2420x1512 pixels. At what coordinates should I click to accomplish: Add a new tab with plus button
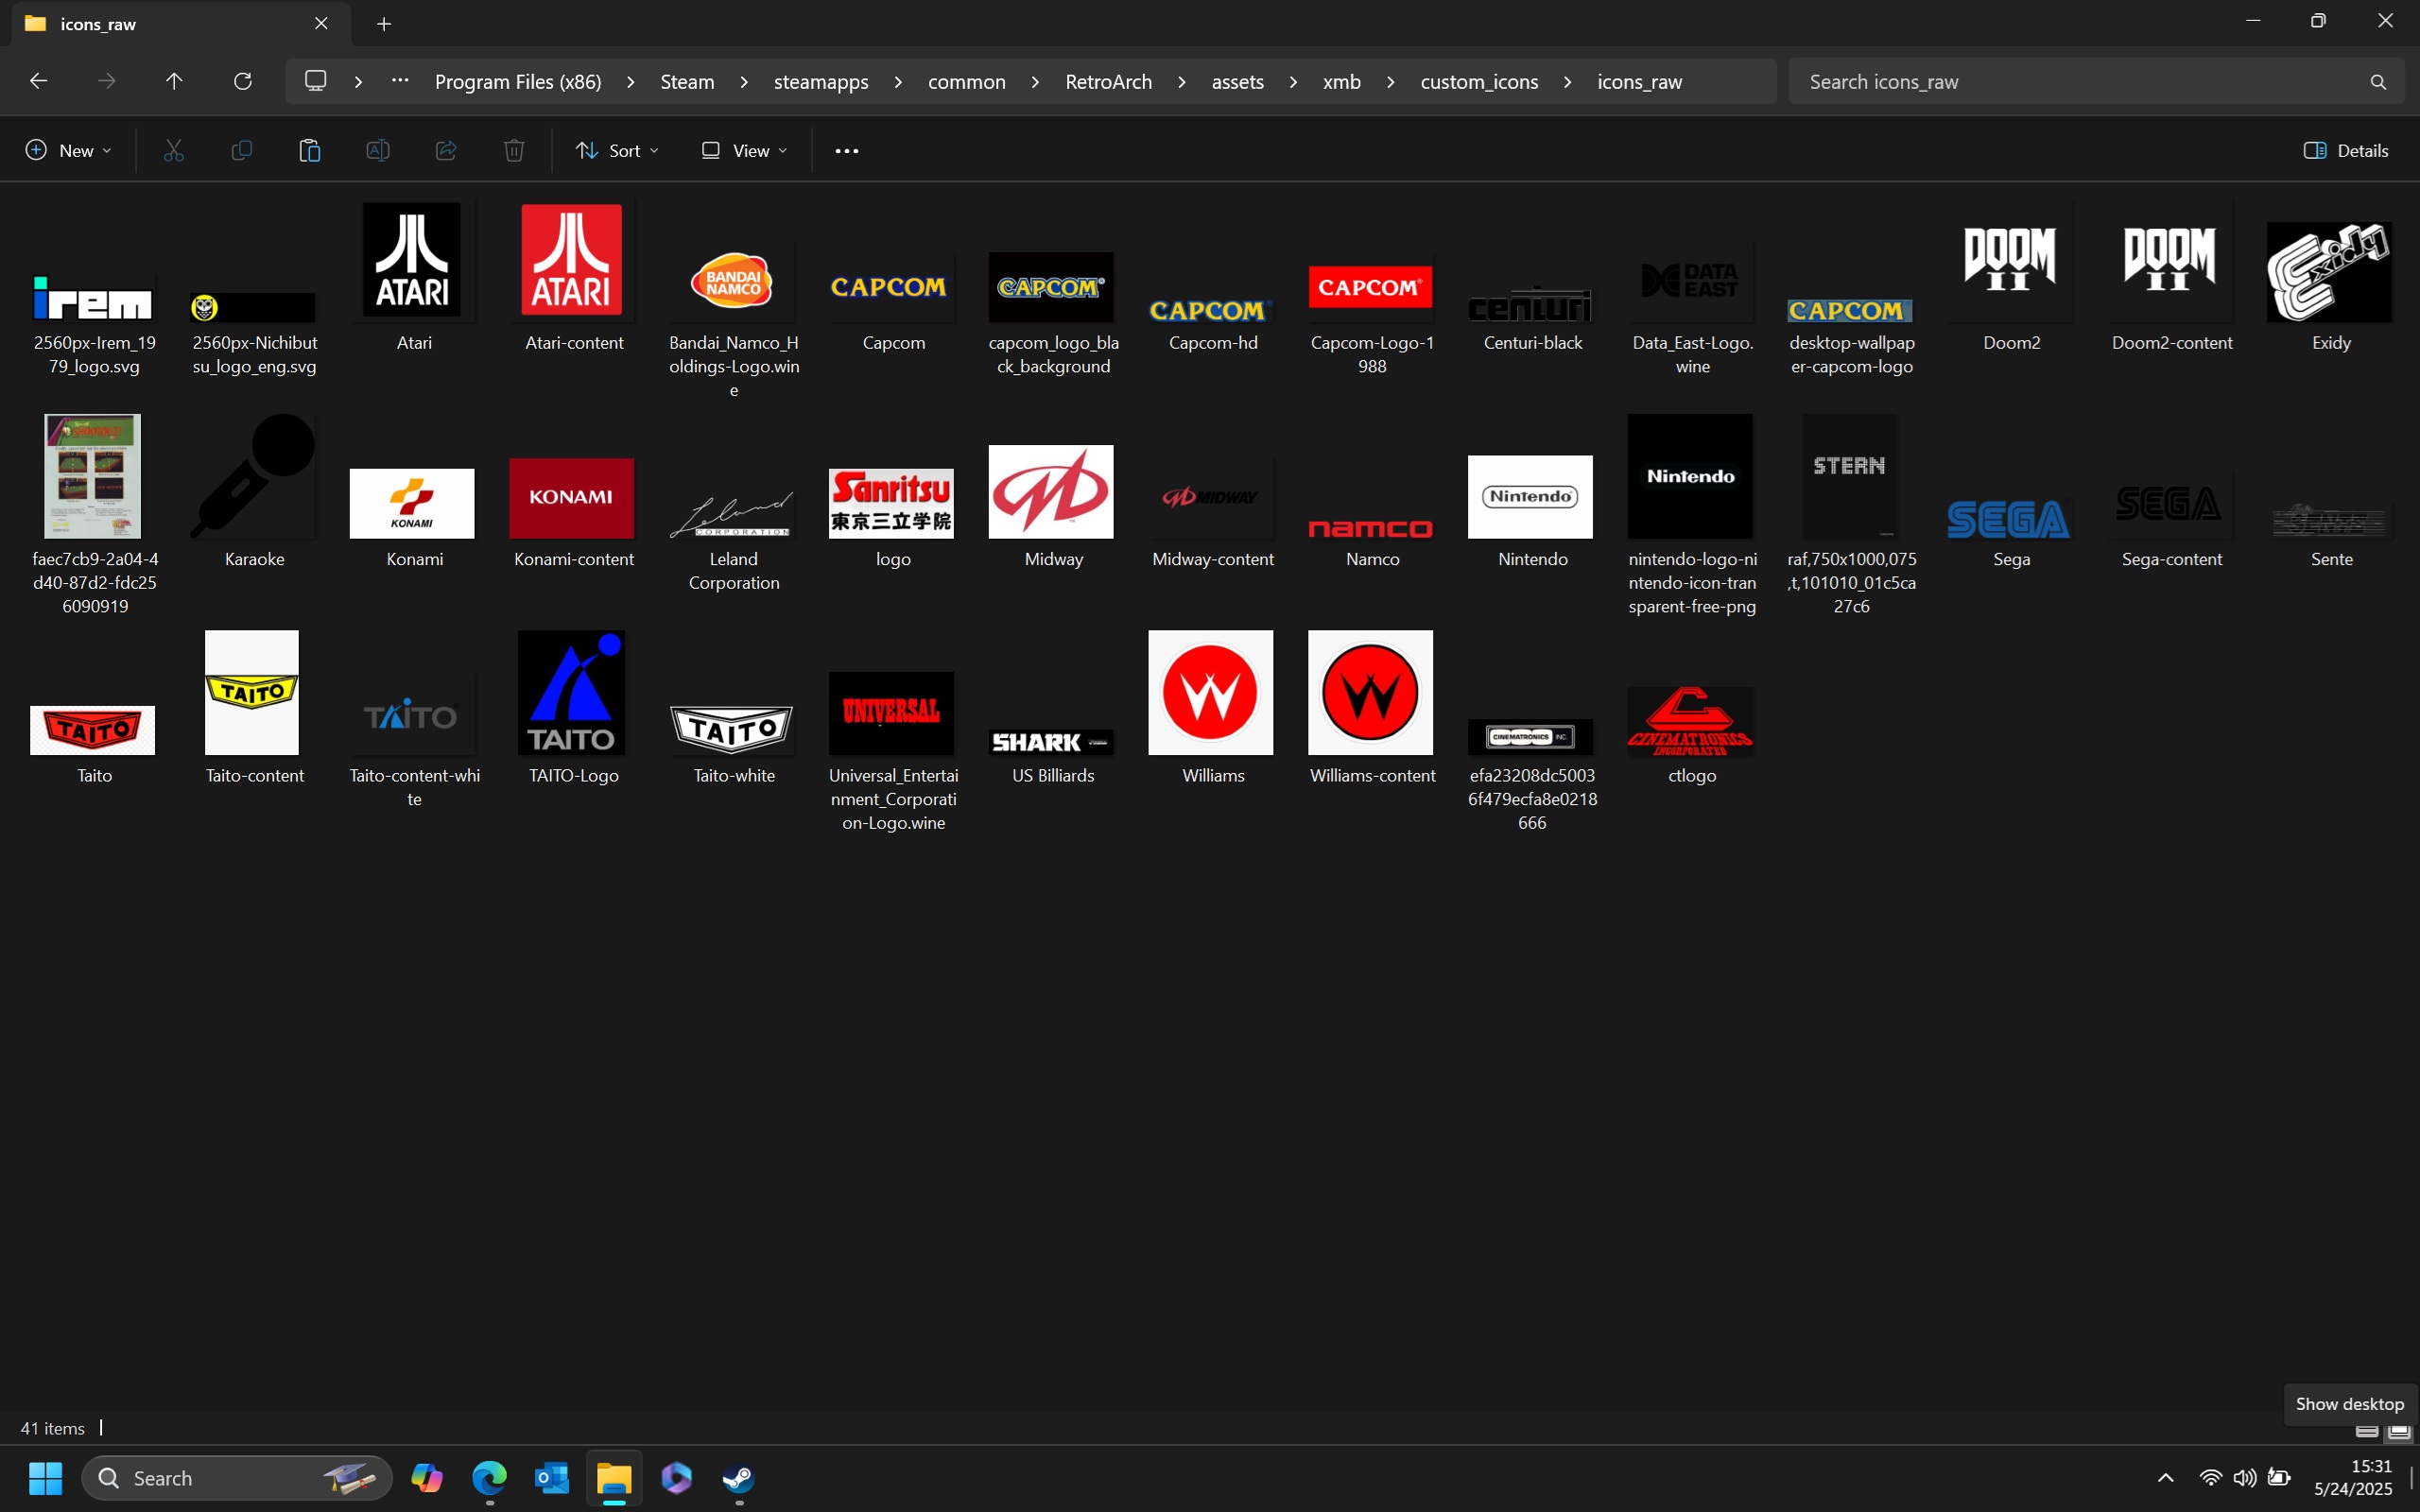pos(384,24)
